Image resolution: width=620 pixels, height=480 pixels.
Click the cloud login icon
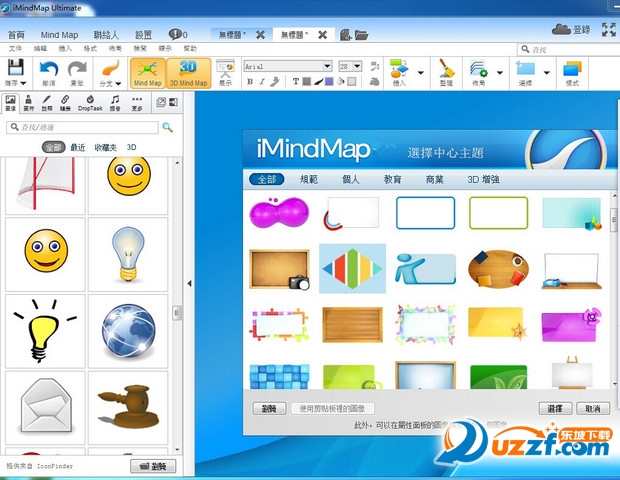click(x=561, y=29)
